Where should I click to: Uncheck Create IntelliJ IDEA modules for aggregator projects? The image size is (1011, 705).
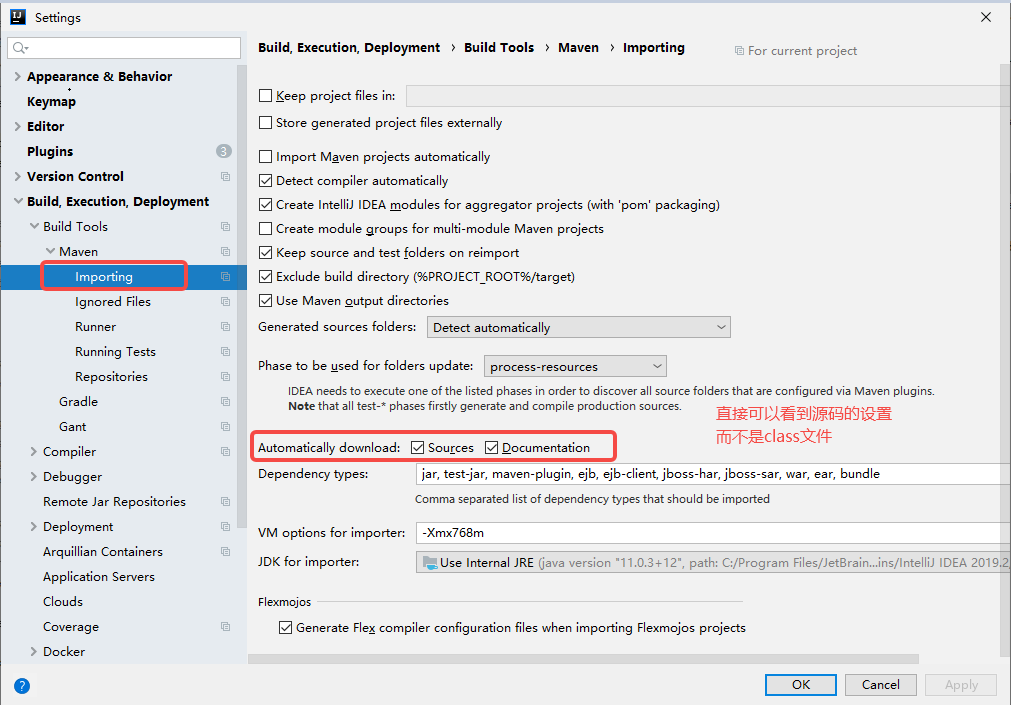265,204
